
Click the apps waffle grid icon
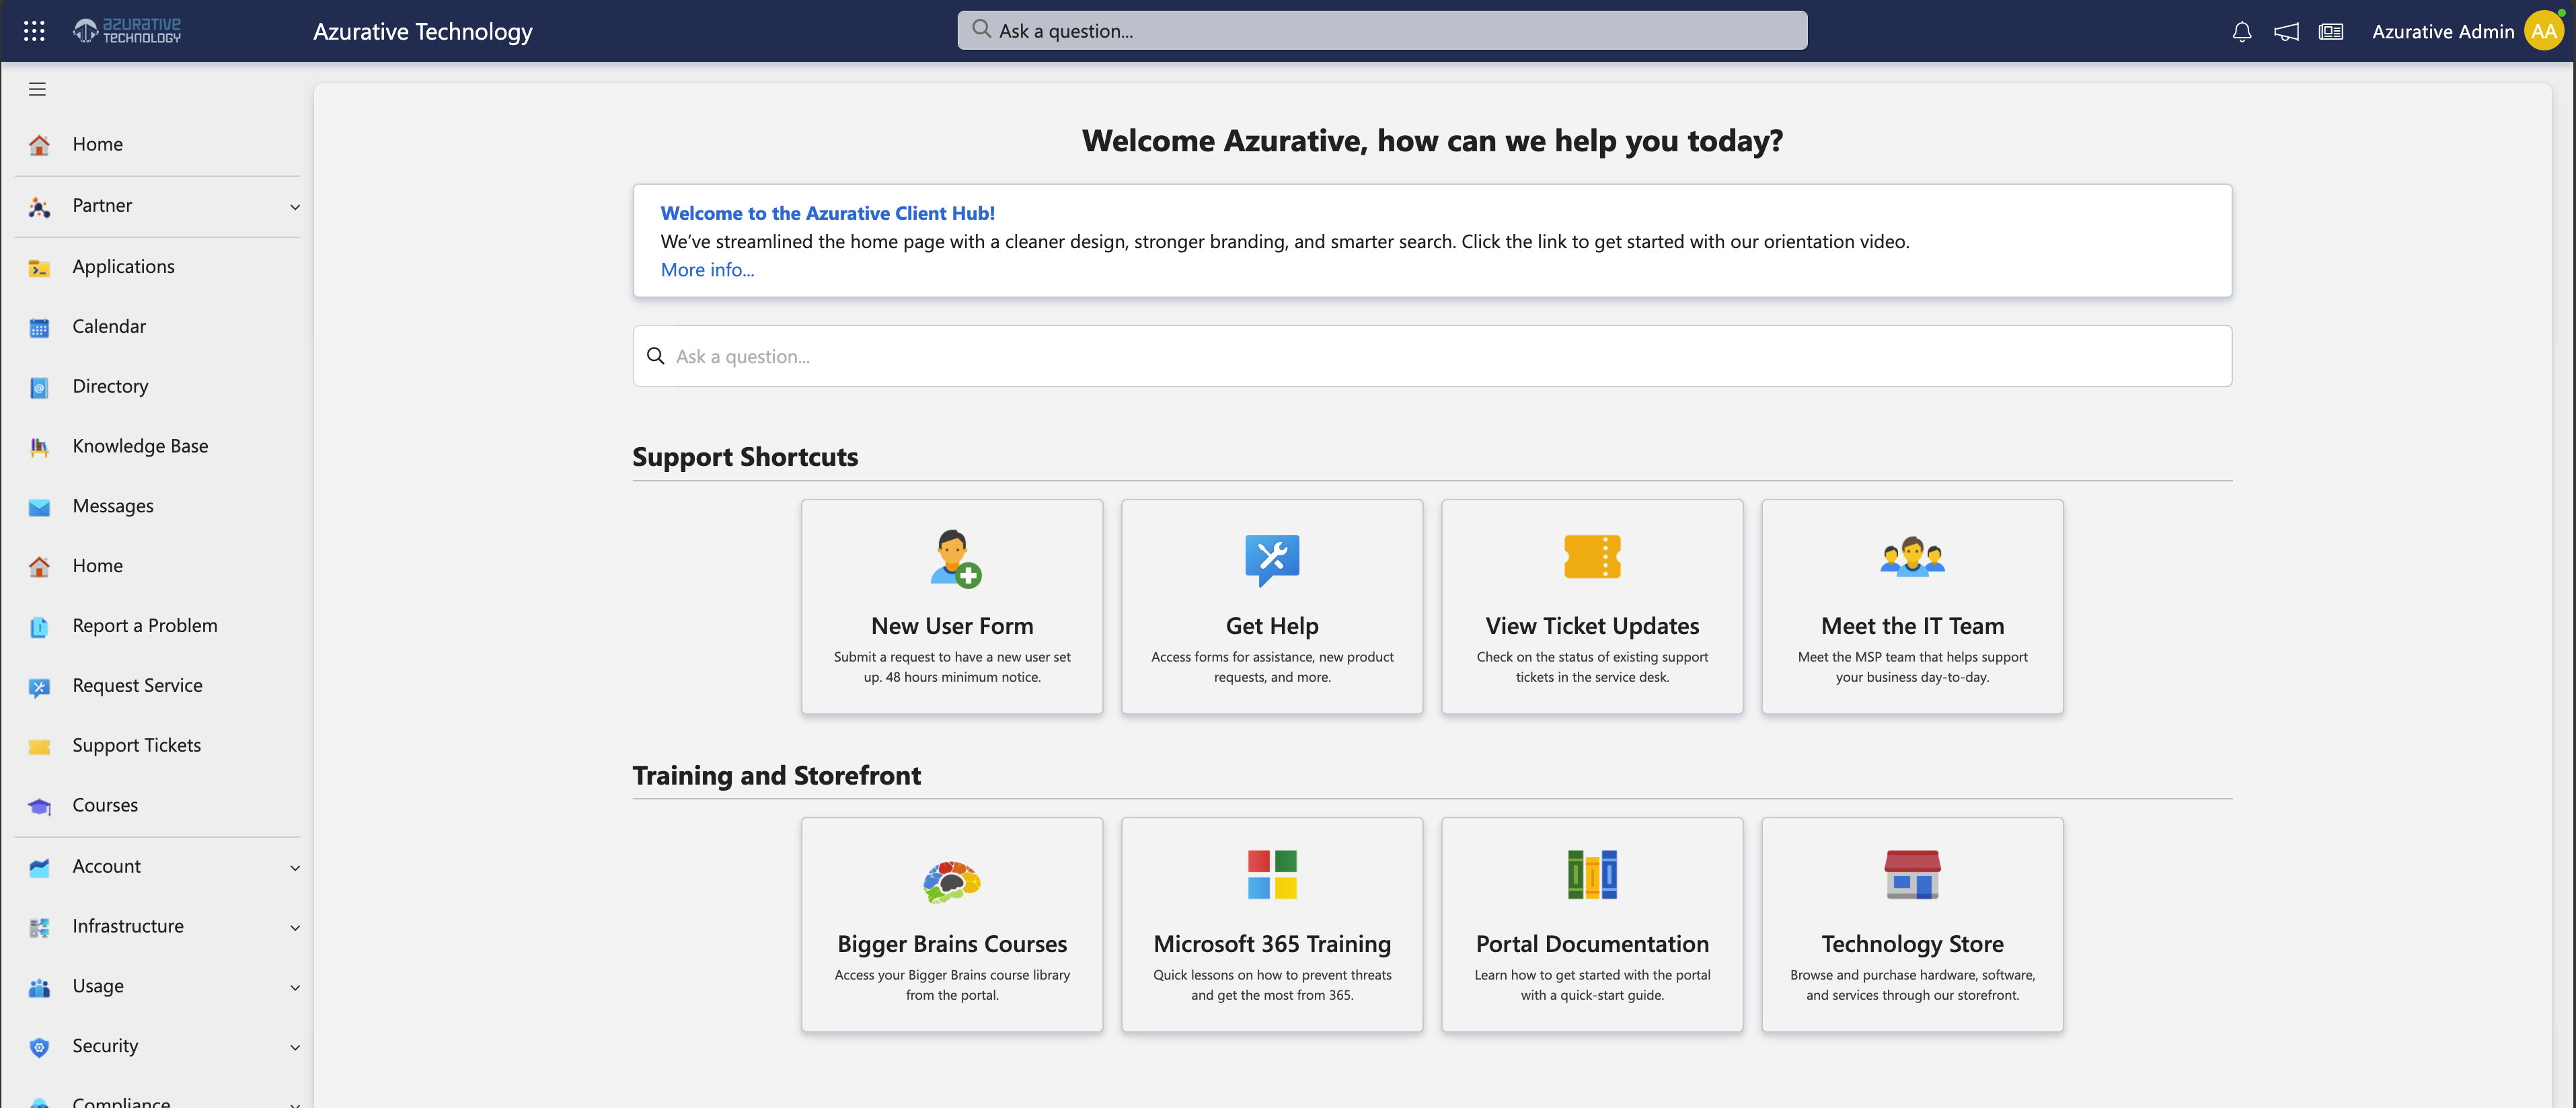[33, 30]
